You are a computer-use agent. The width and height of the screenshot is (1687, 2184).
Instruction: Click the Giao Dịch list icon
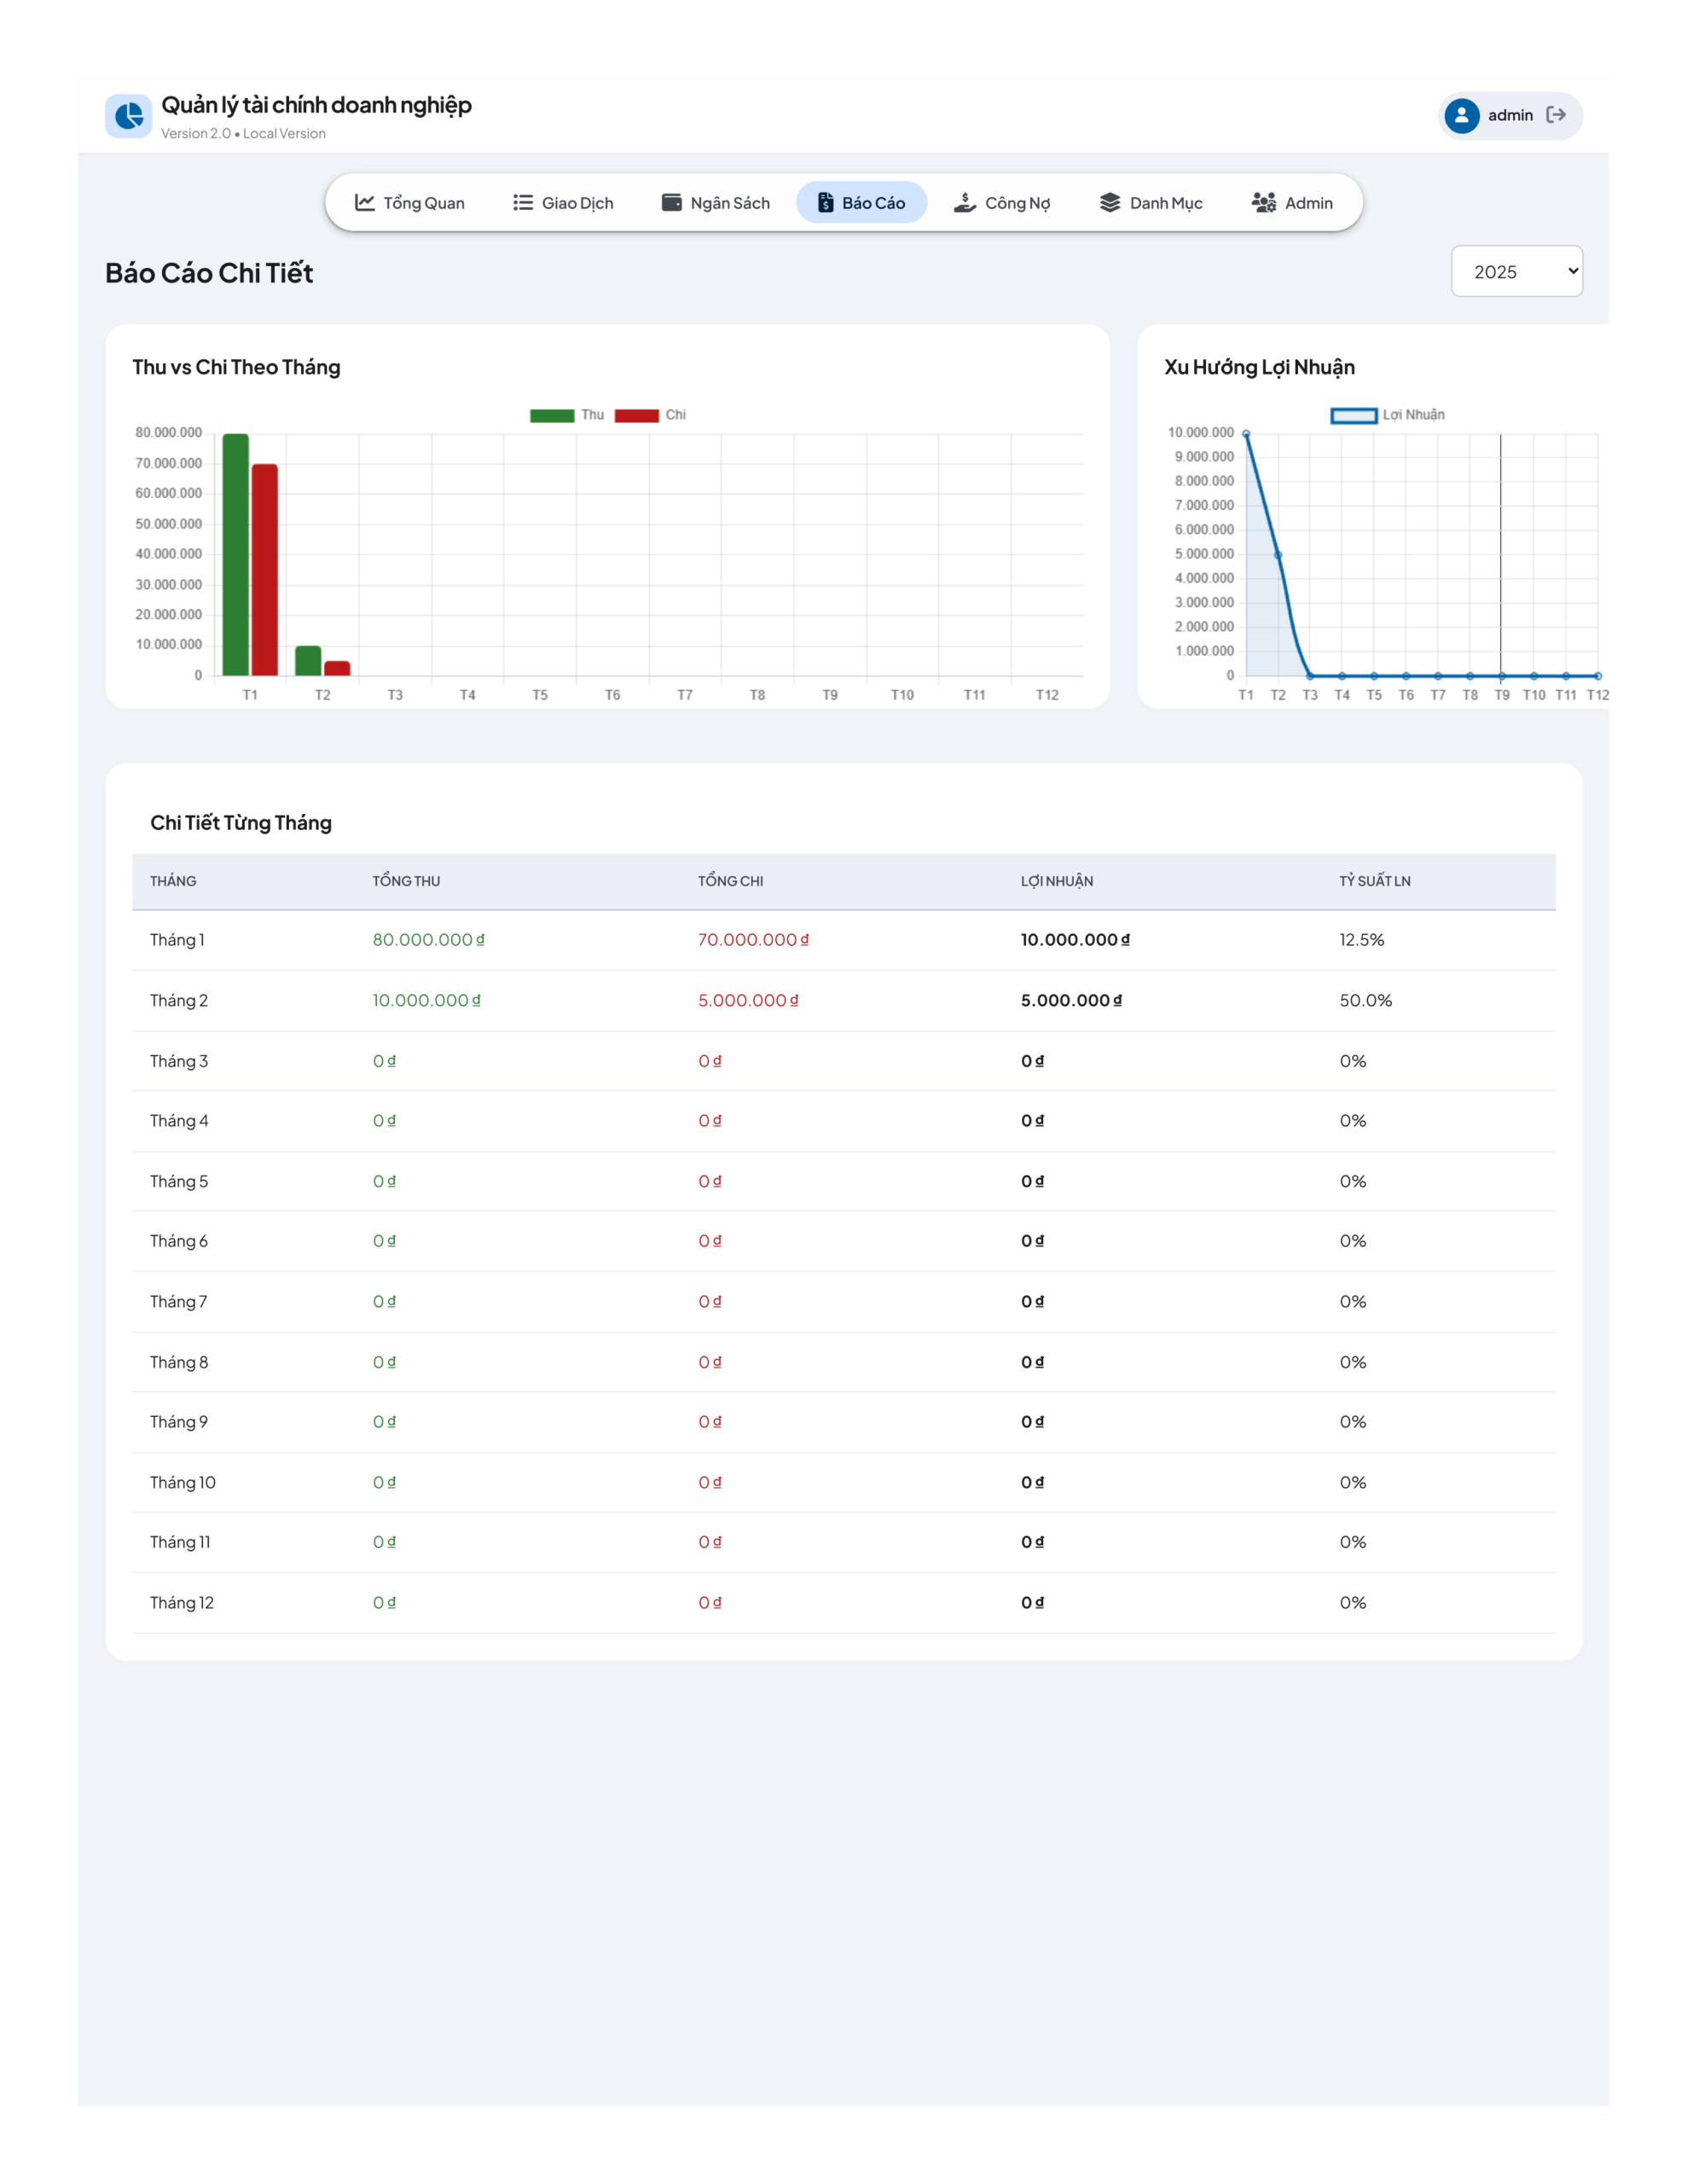coord(523,203)
